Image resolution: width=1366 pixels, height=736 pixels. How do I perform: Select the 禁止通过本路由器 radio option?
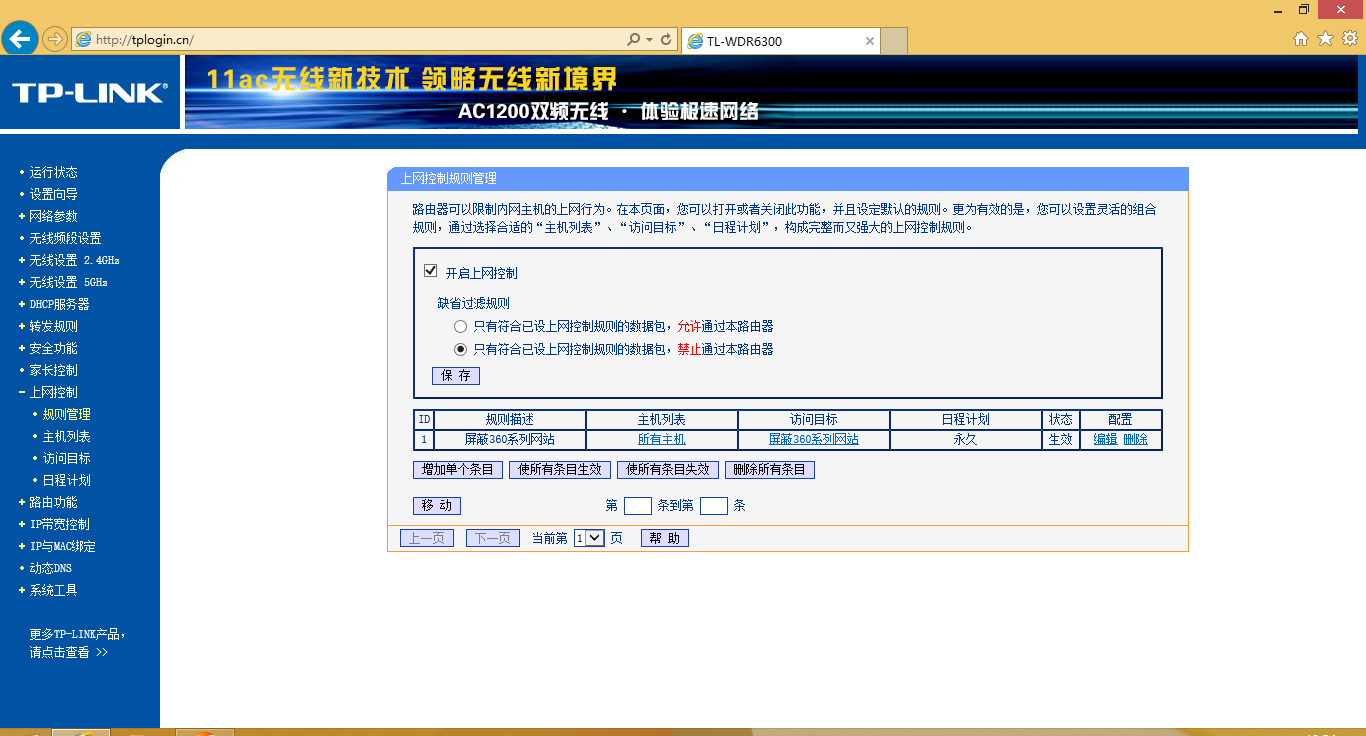(x=460, y=350)
